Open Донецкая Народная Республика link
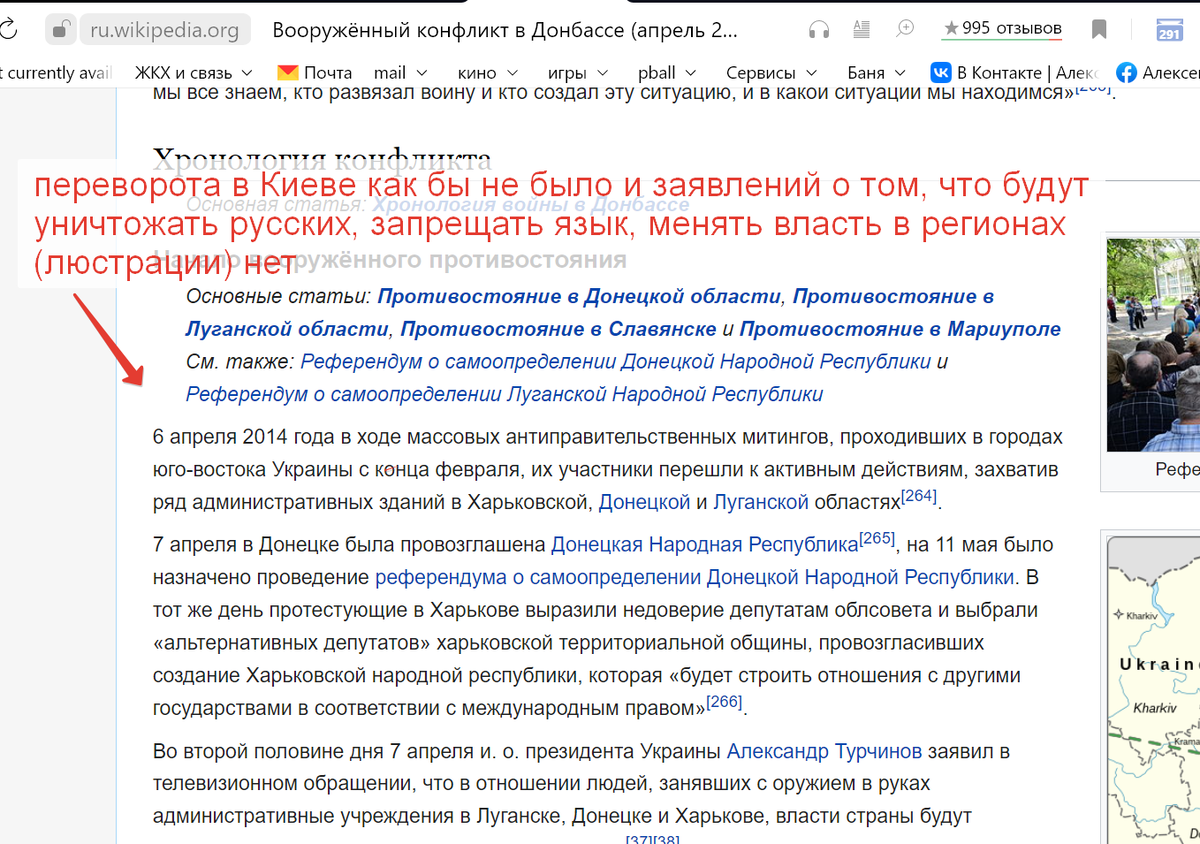The width and height of the screenshot is (1200, 844). 705,545
